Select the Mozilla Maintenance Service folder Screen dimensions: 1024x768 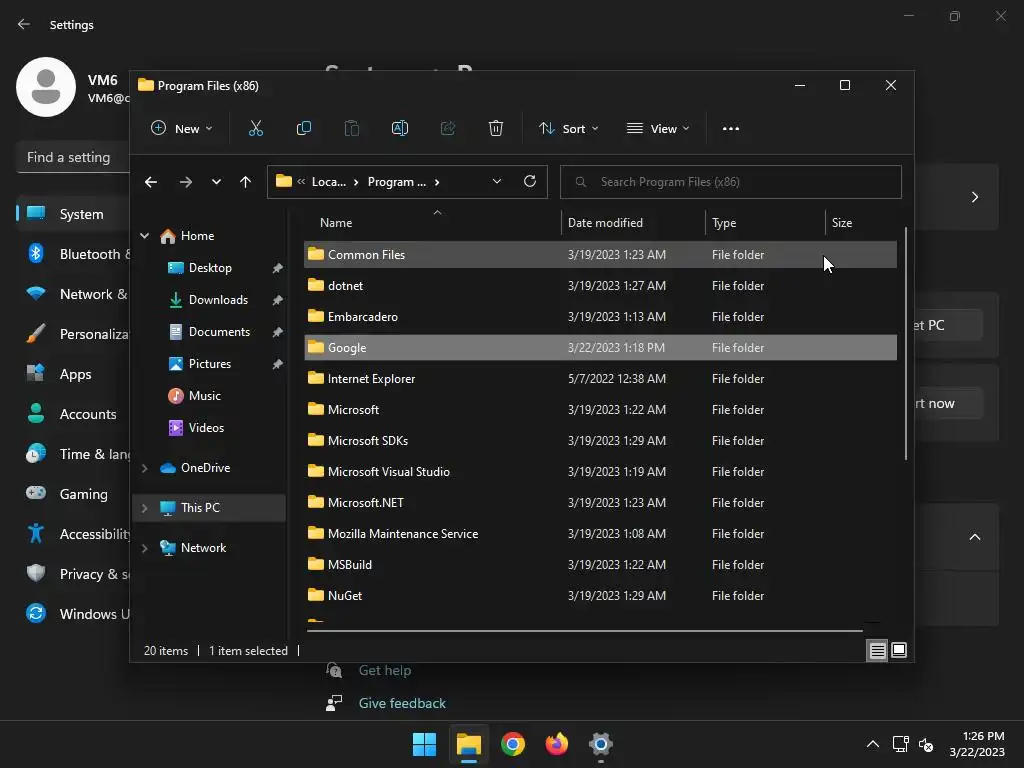[600, 534]
